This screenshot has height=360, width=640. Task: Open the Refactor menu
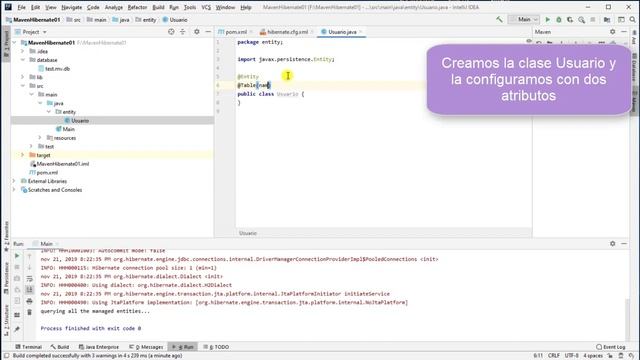pyautogui.click(x=137, y=7)
